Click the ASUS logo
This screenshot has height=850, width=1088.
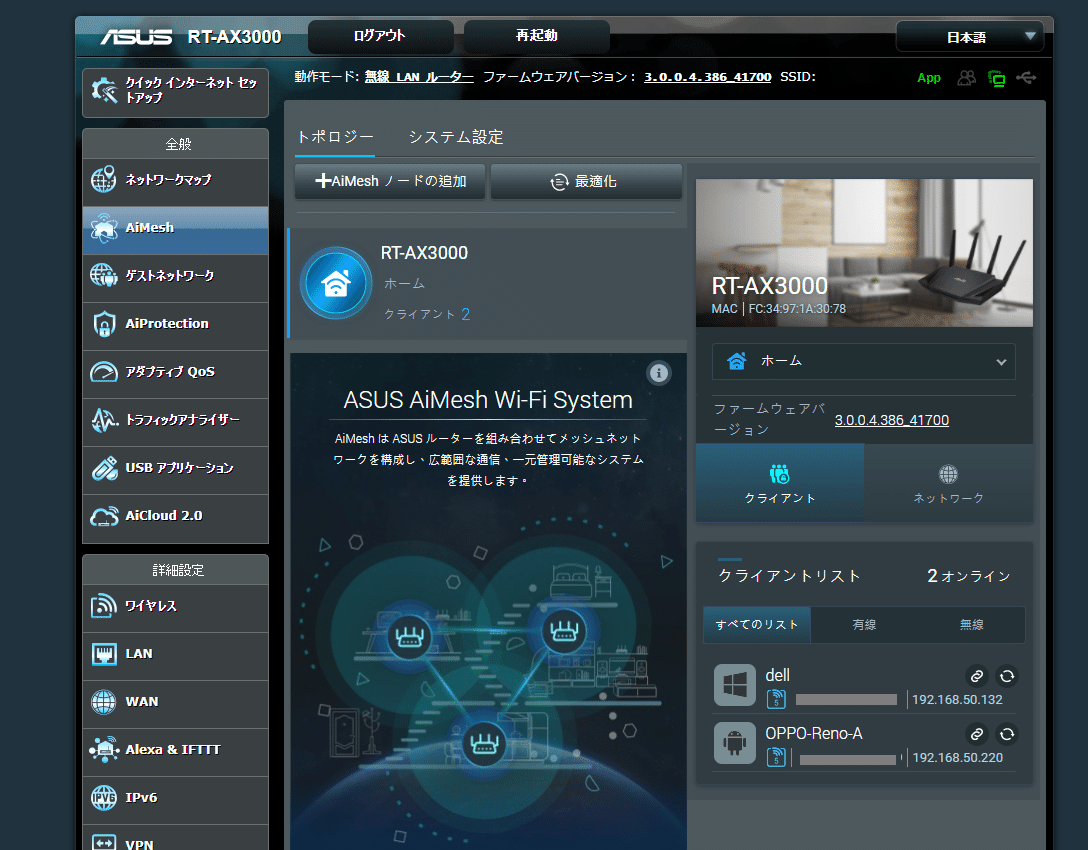(136, 37)
